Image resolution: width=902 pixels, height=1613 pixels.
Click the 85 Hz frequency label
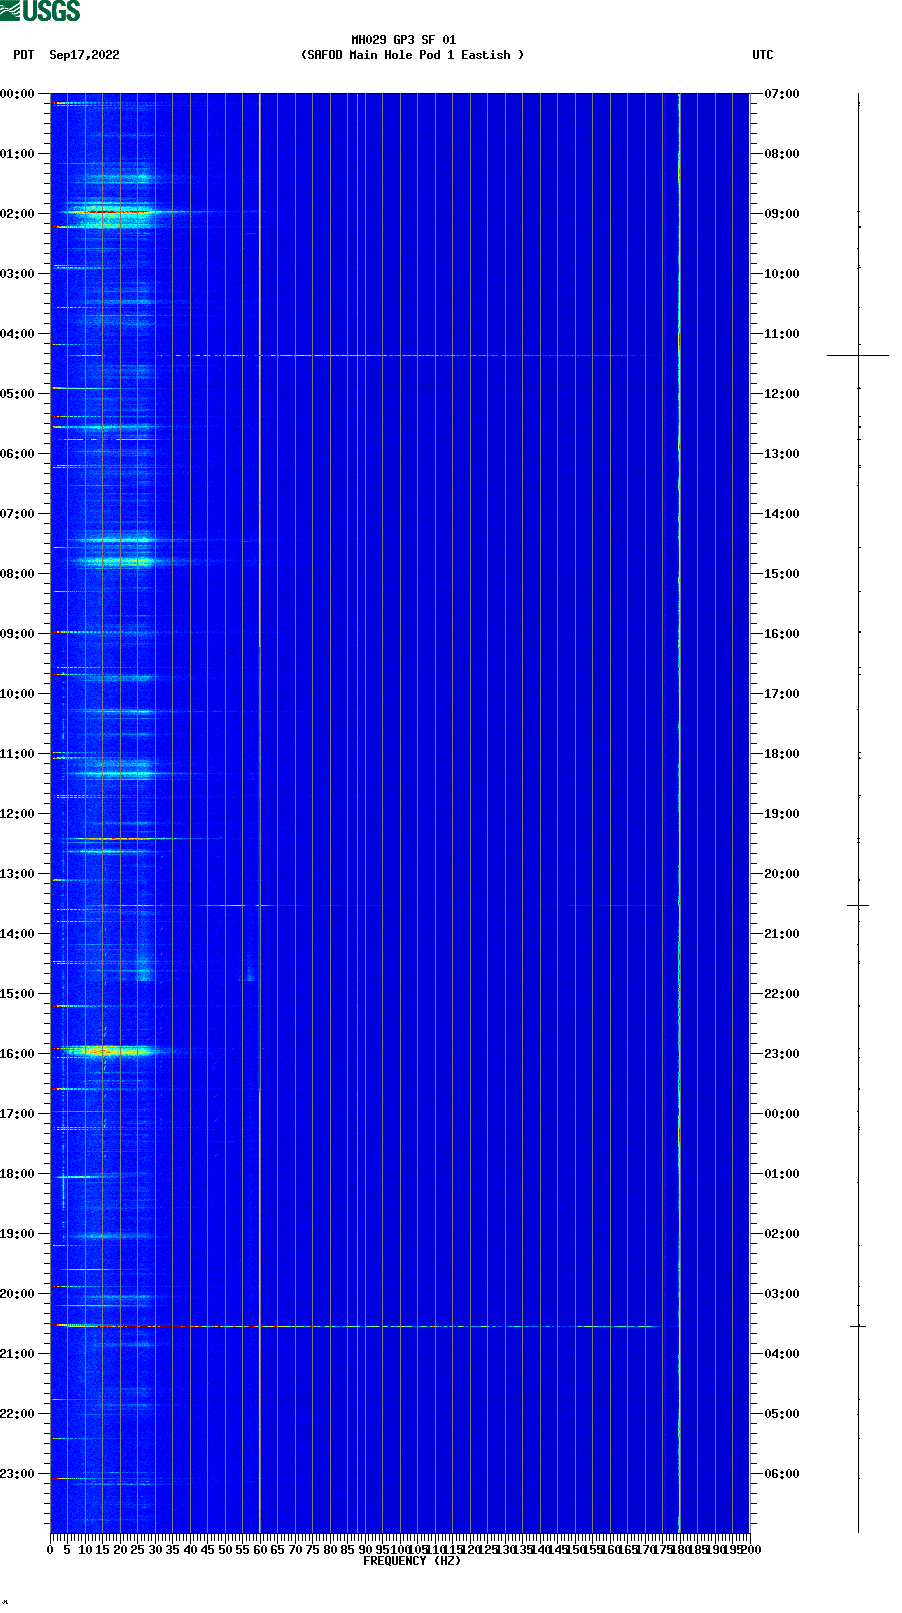[347, 1550]
